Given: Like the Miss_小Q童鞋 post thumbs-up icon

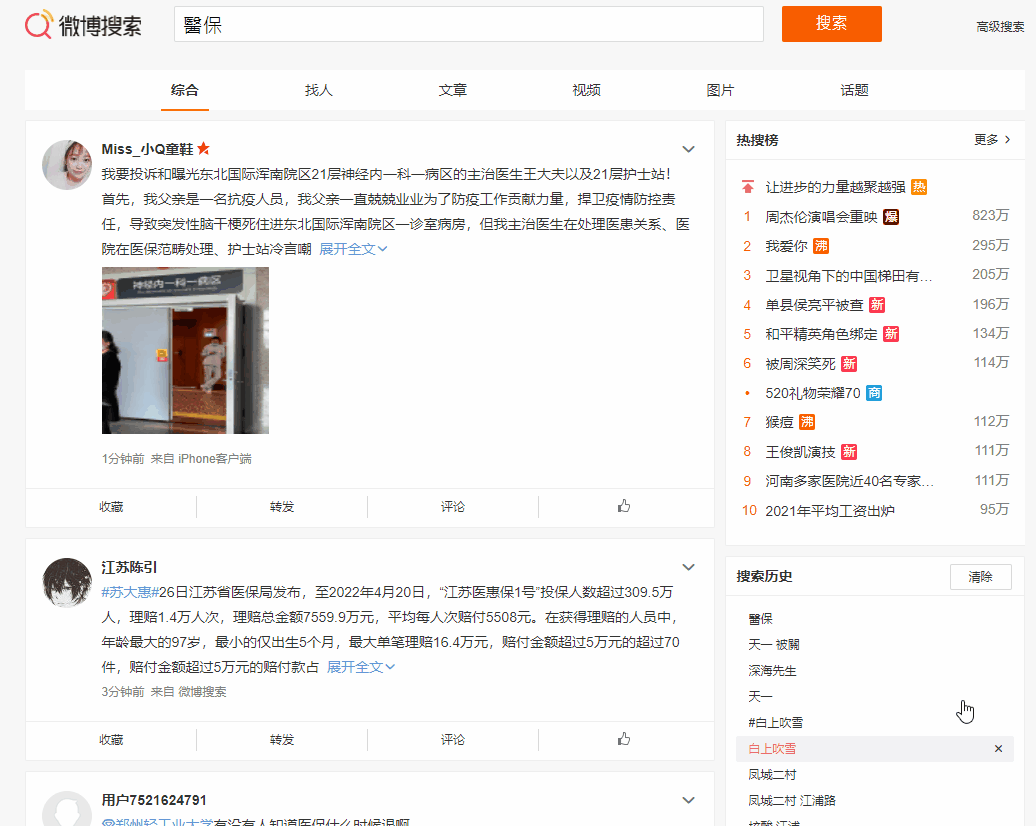Looking at the screenshot, I should [624, 506].
